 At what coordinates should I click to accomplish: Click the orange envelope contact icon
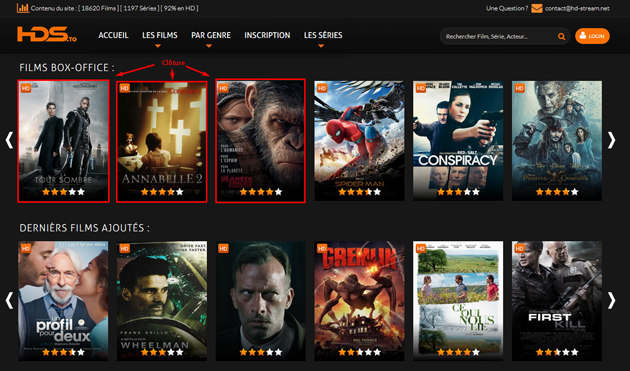pyautogui.click(x=537, y=8)
